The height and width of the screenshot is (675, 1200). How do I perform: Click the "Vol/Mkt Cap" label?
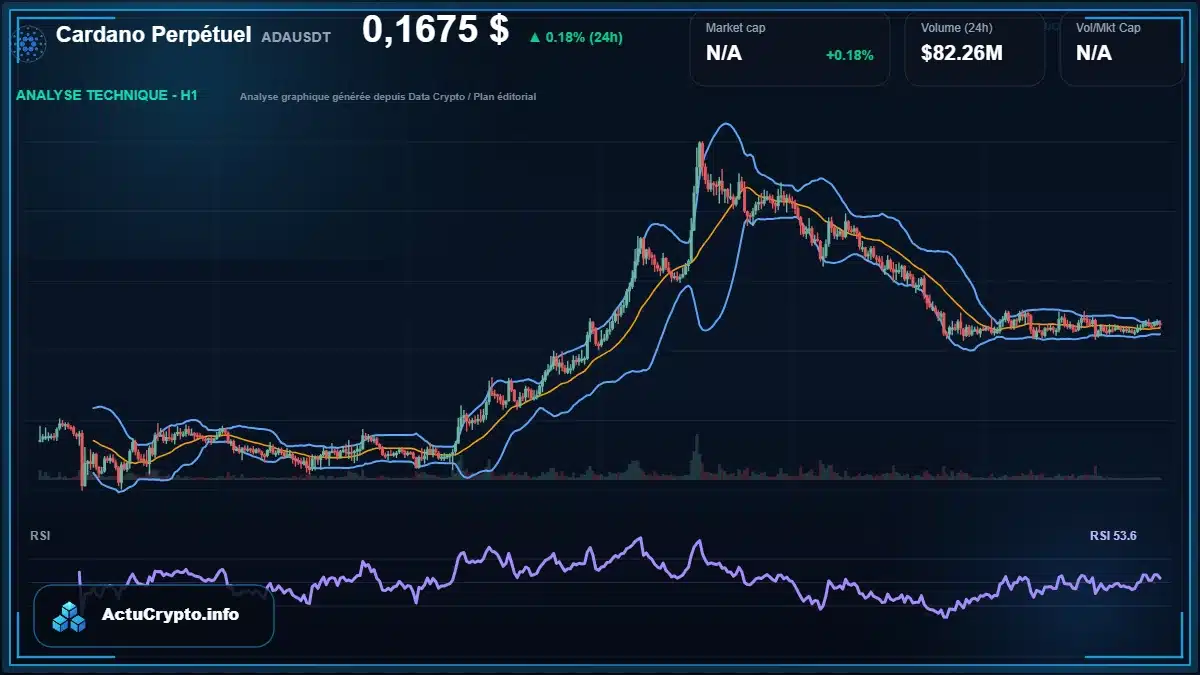1108,28
